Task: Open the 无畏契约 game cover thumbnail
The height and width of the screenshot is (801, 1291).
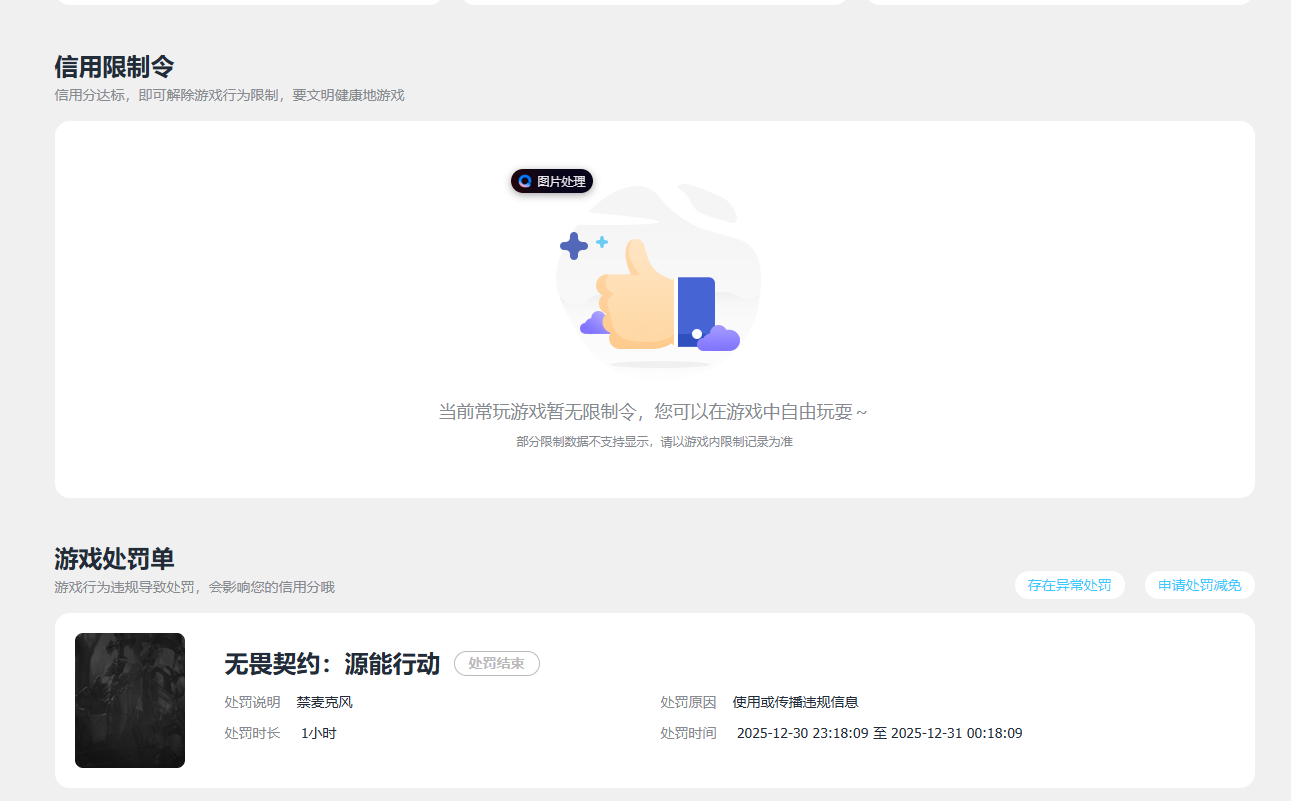Action: [x=130, y=700]
